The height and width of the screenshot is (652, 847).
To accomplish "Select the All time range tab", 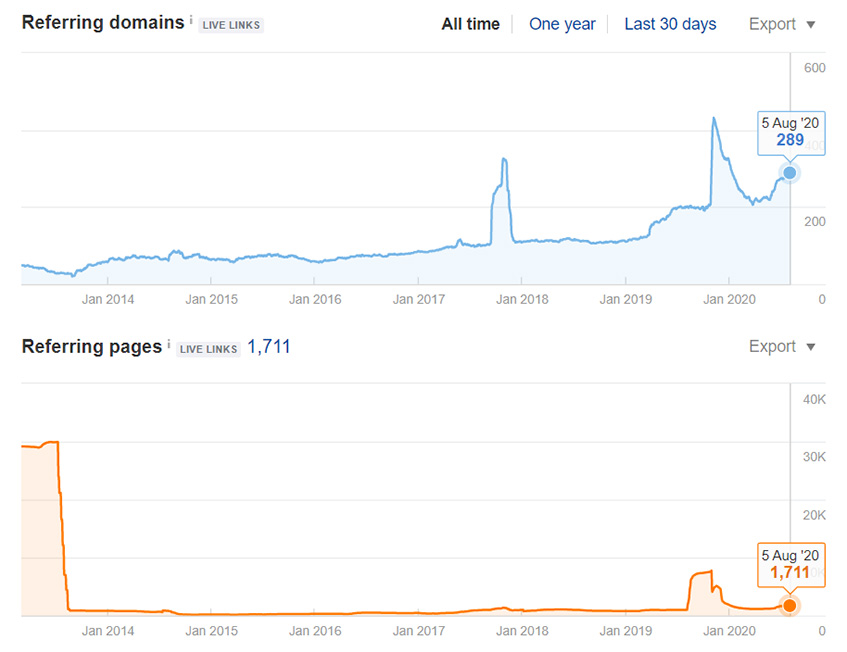I will tap(470, 24).
